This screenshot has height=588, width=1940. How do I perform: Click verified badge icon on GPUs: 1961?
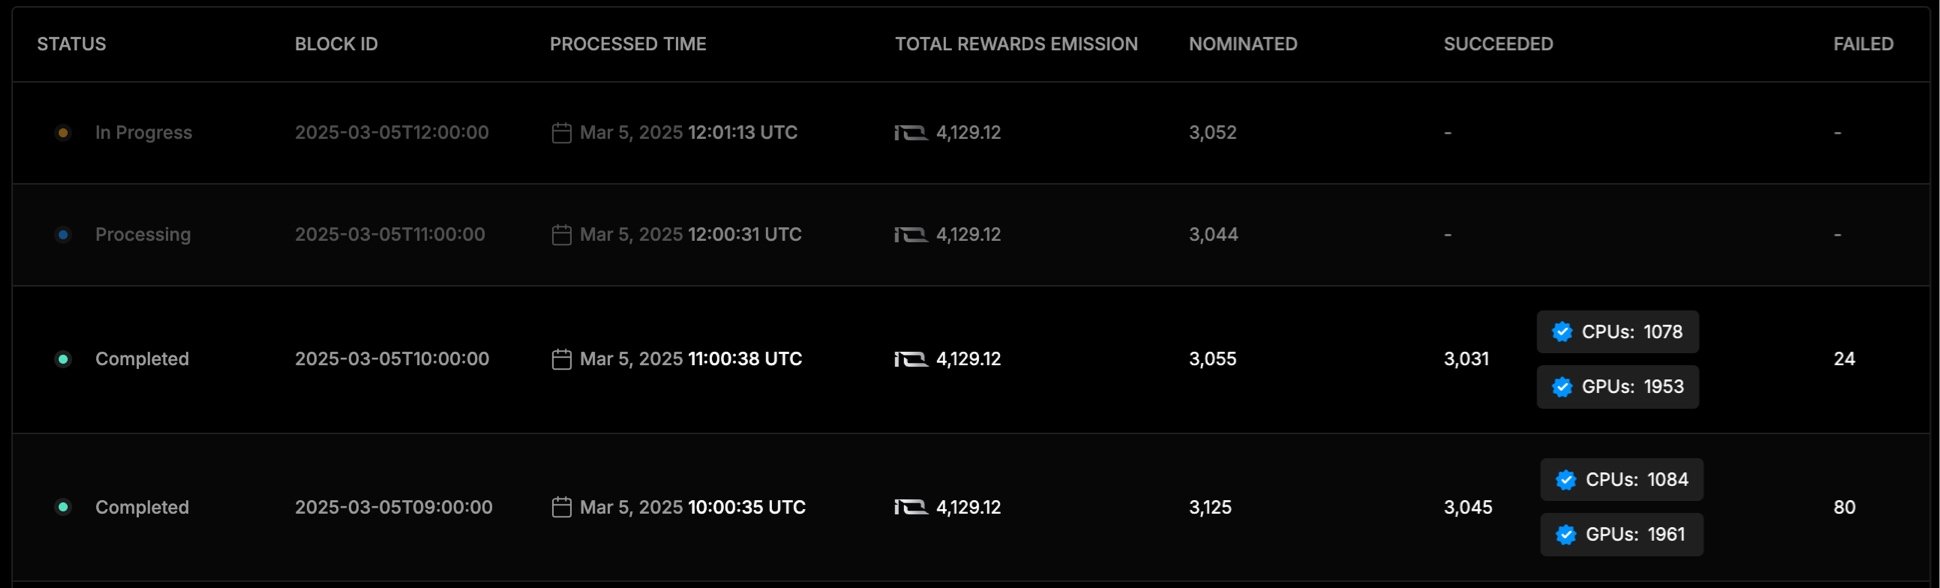(x=1566, y=535)
